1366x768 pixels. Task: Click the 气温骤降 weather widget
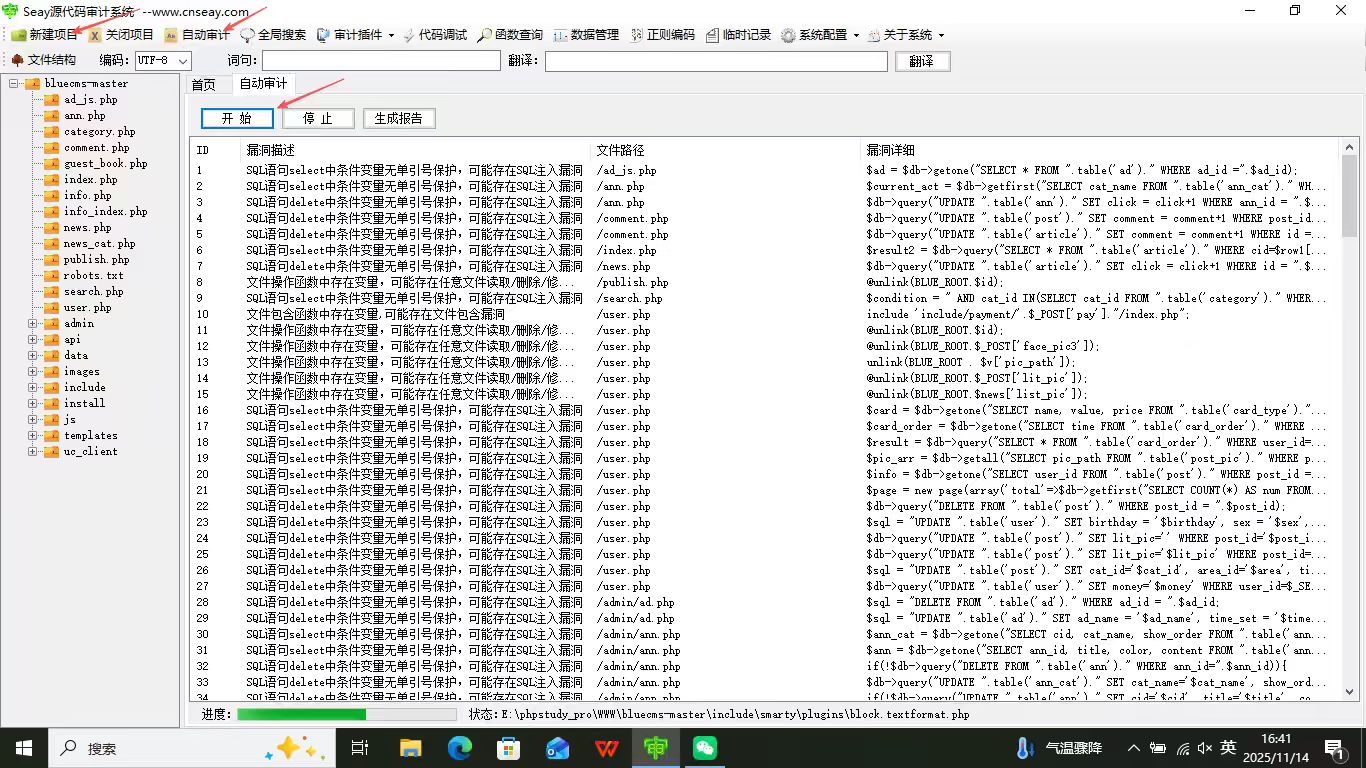(x=1059, y=748)
